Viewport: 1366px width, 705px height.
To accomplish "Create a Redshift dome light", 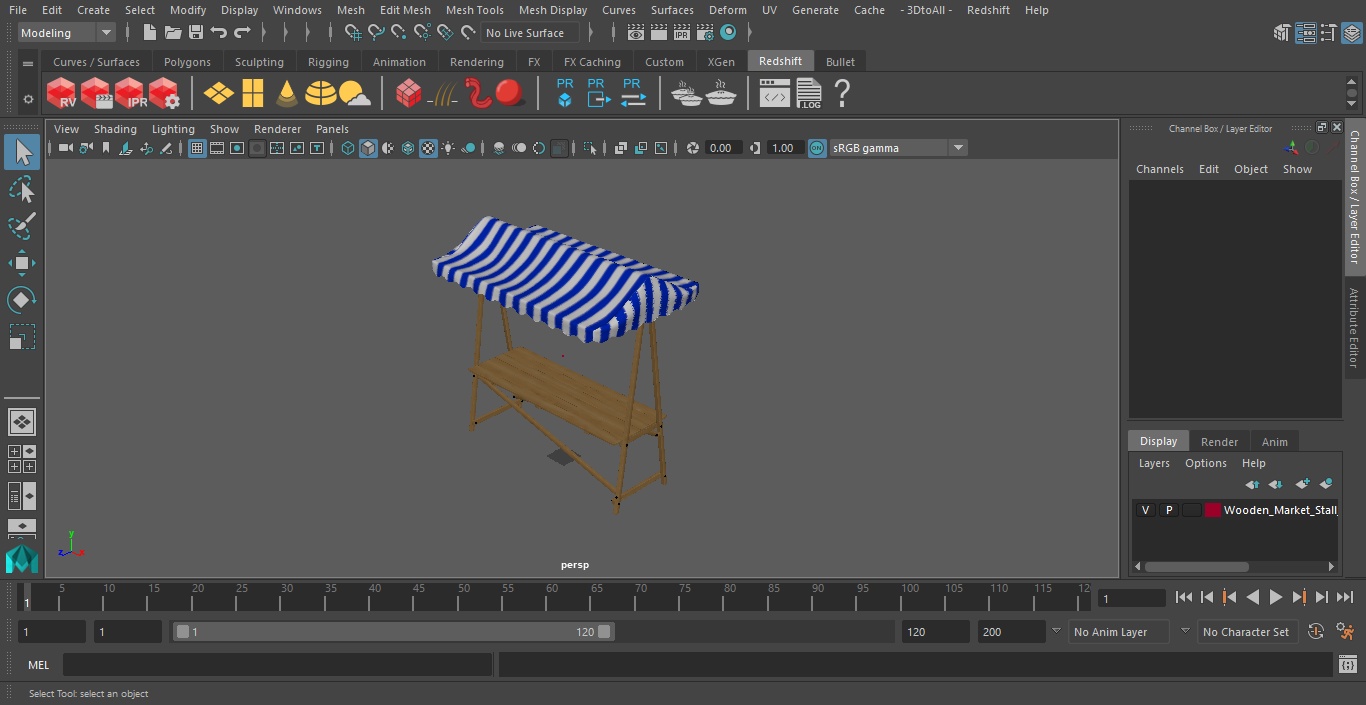I will pos(320,94).
